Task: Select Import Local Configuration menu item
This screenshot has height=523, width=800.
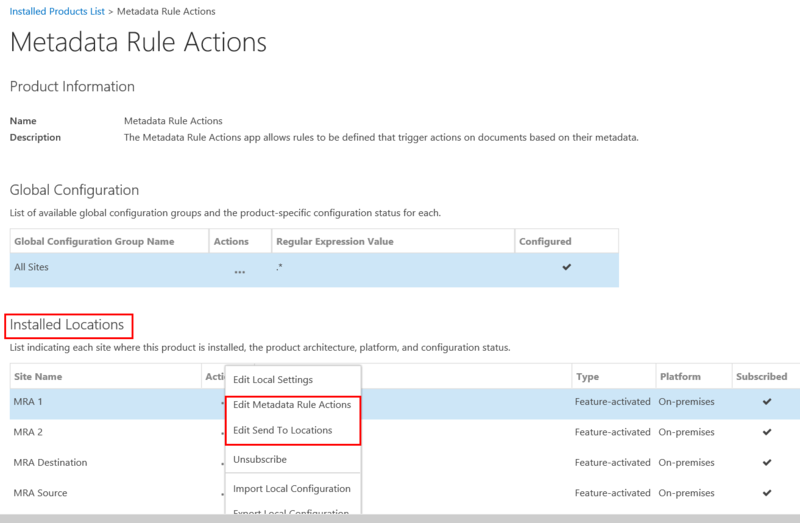Action: pyautogui.click(x=292, y=489)
